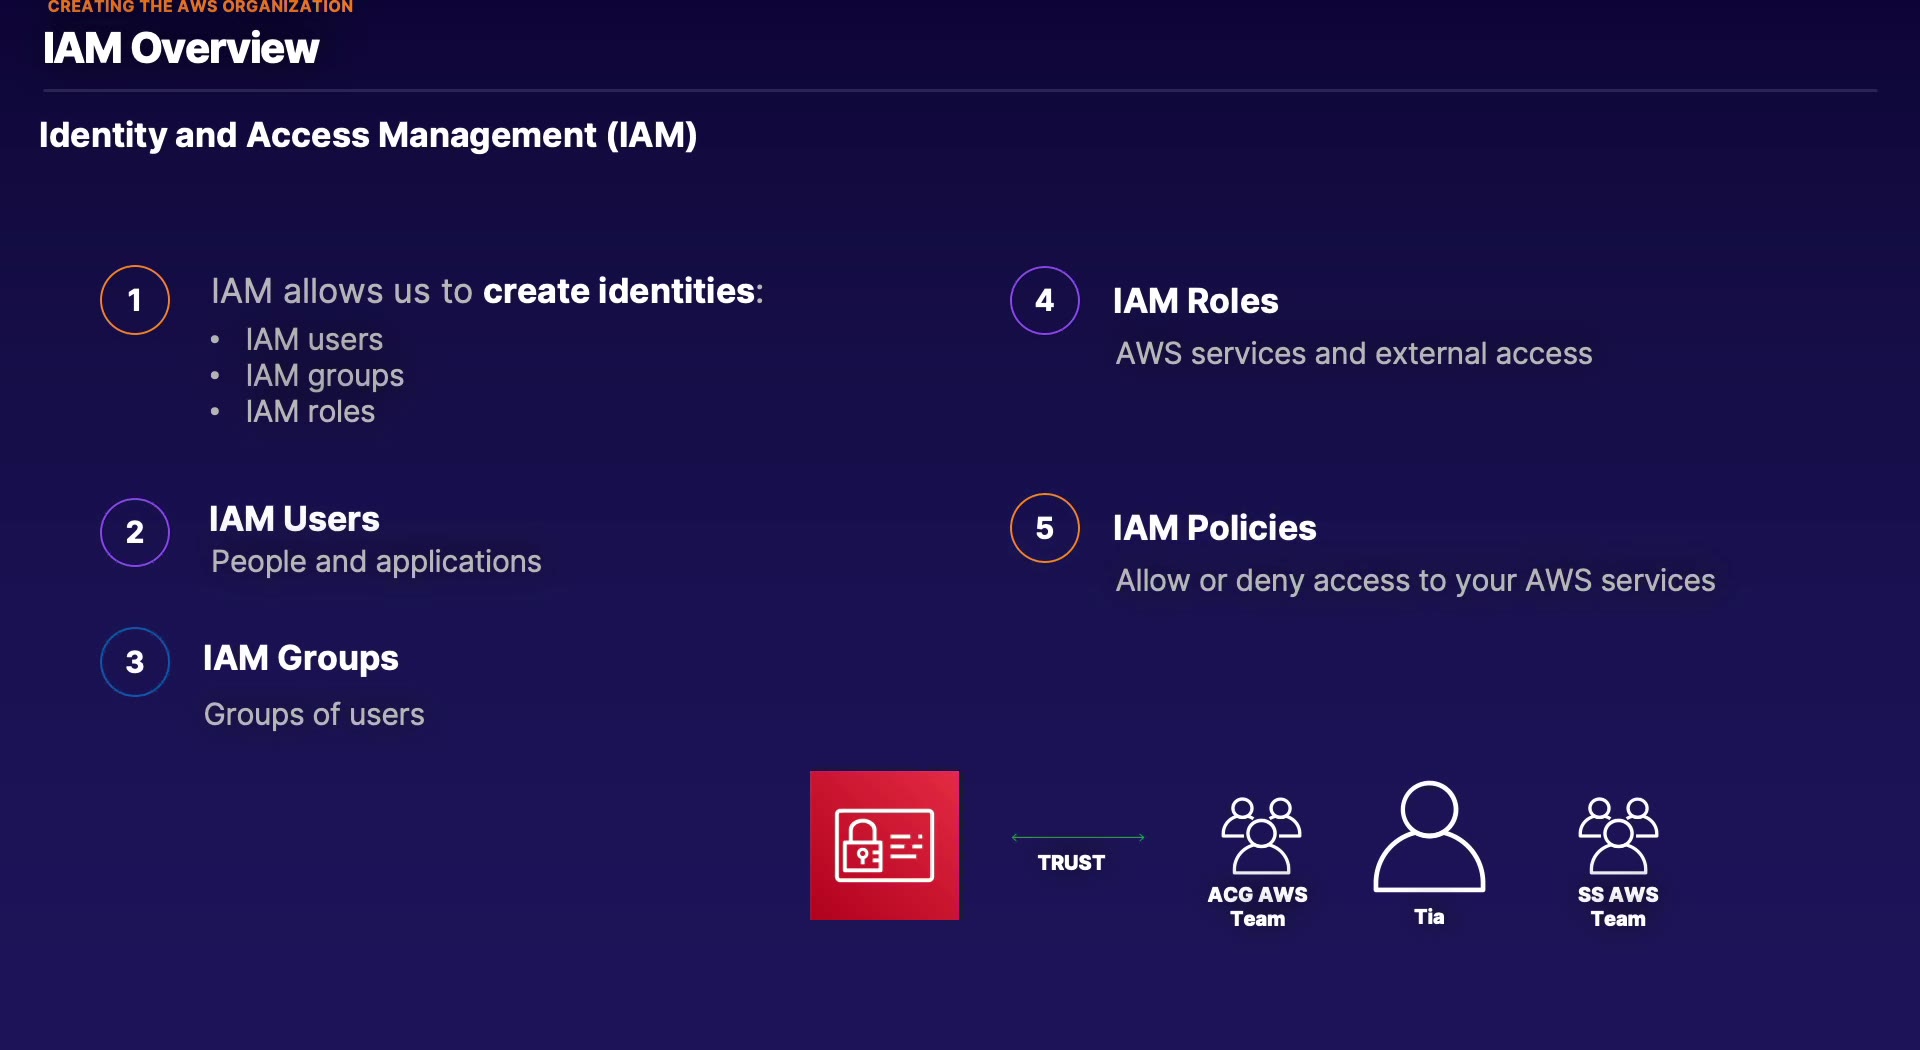Select the ACG AWS Team group icon
Screen dimensions: 1920x1050
tap(1260, 836)
